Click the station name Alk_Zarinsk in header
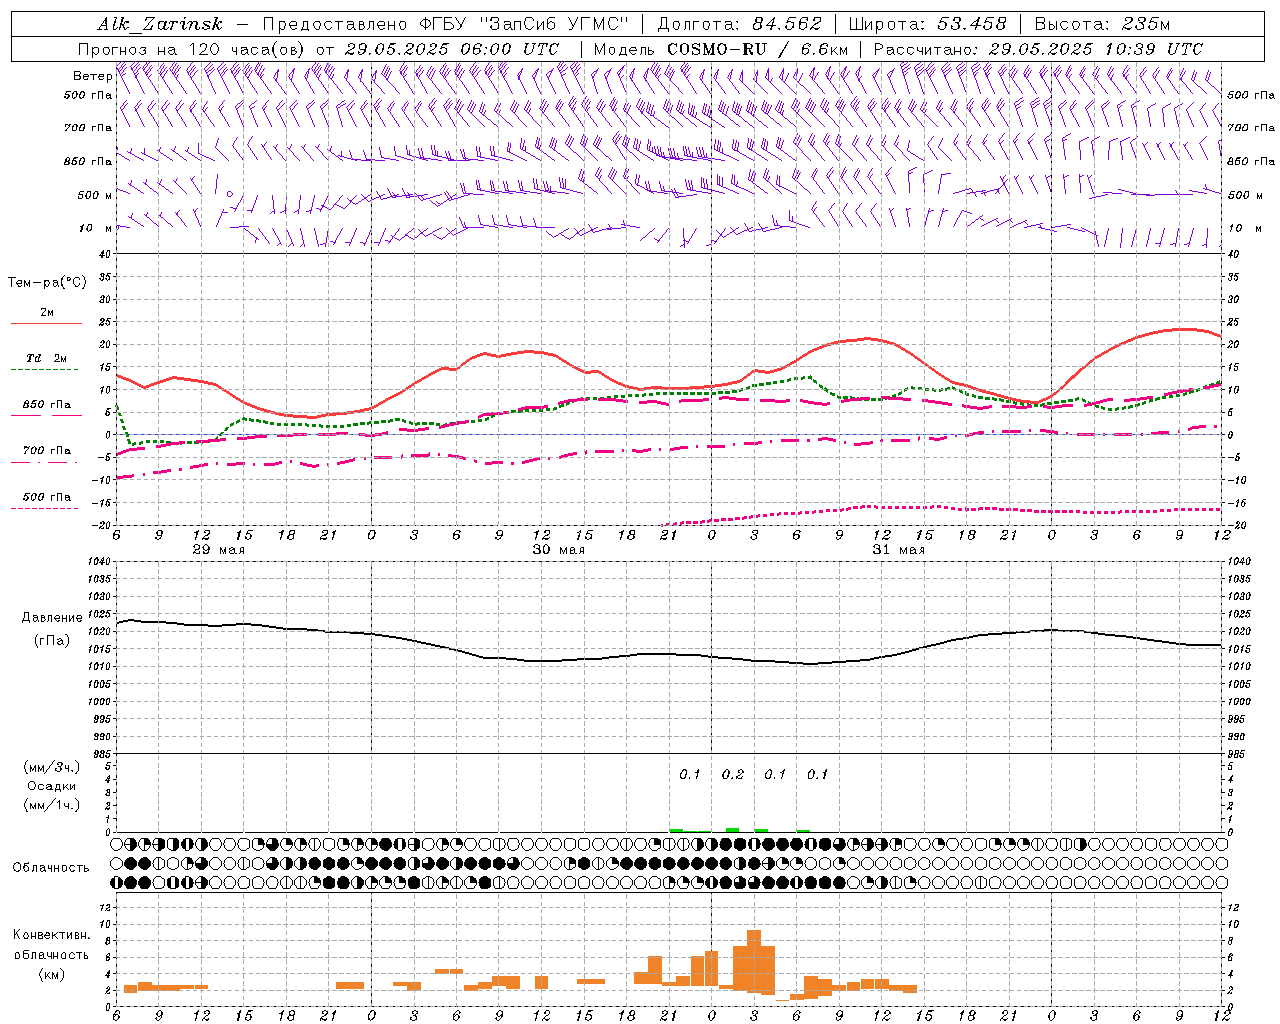1280x1024 pixels. (160, 24)
